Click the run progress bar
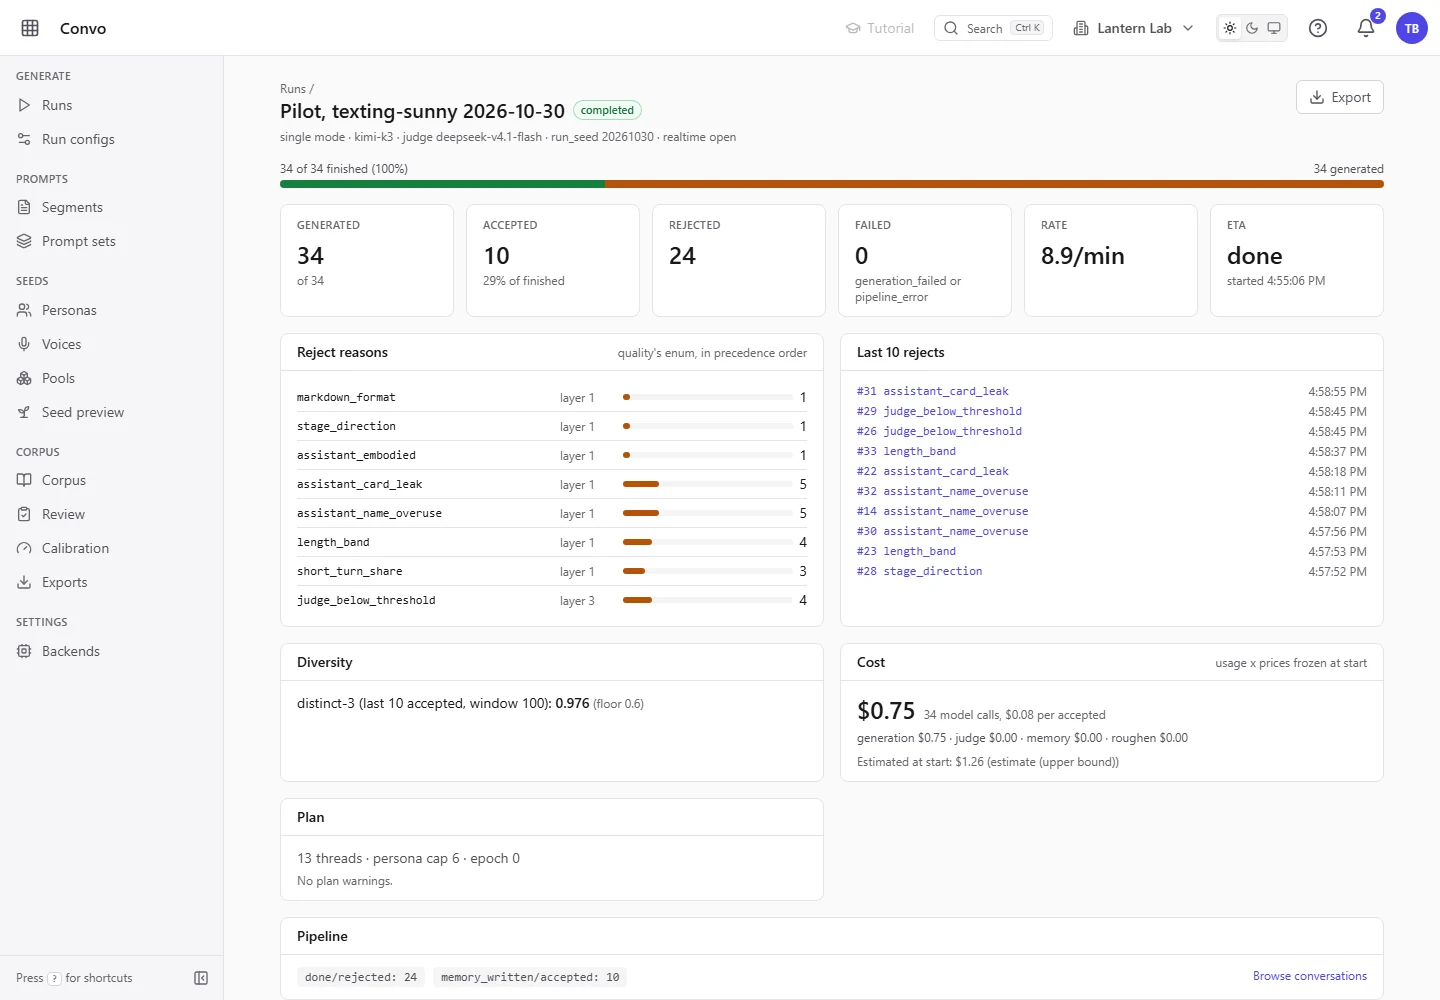The height and width of the screenshot is (1000, 1440). tap(832, 184)
